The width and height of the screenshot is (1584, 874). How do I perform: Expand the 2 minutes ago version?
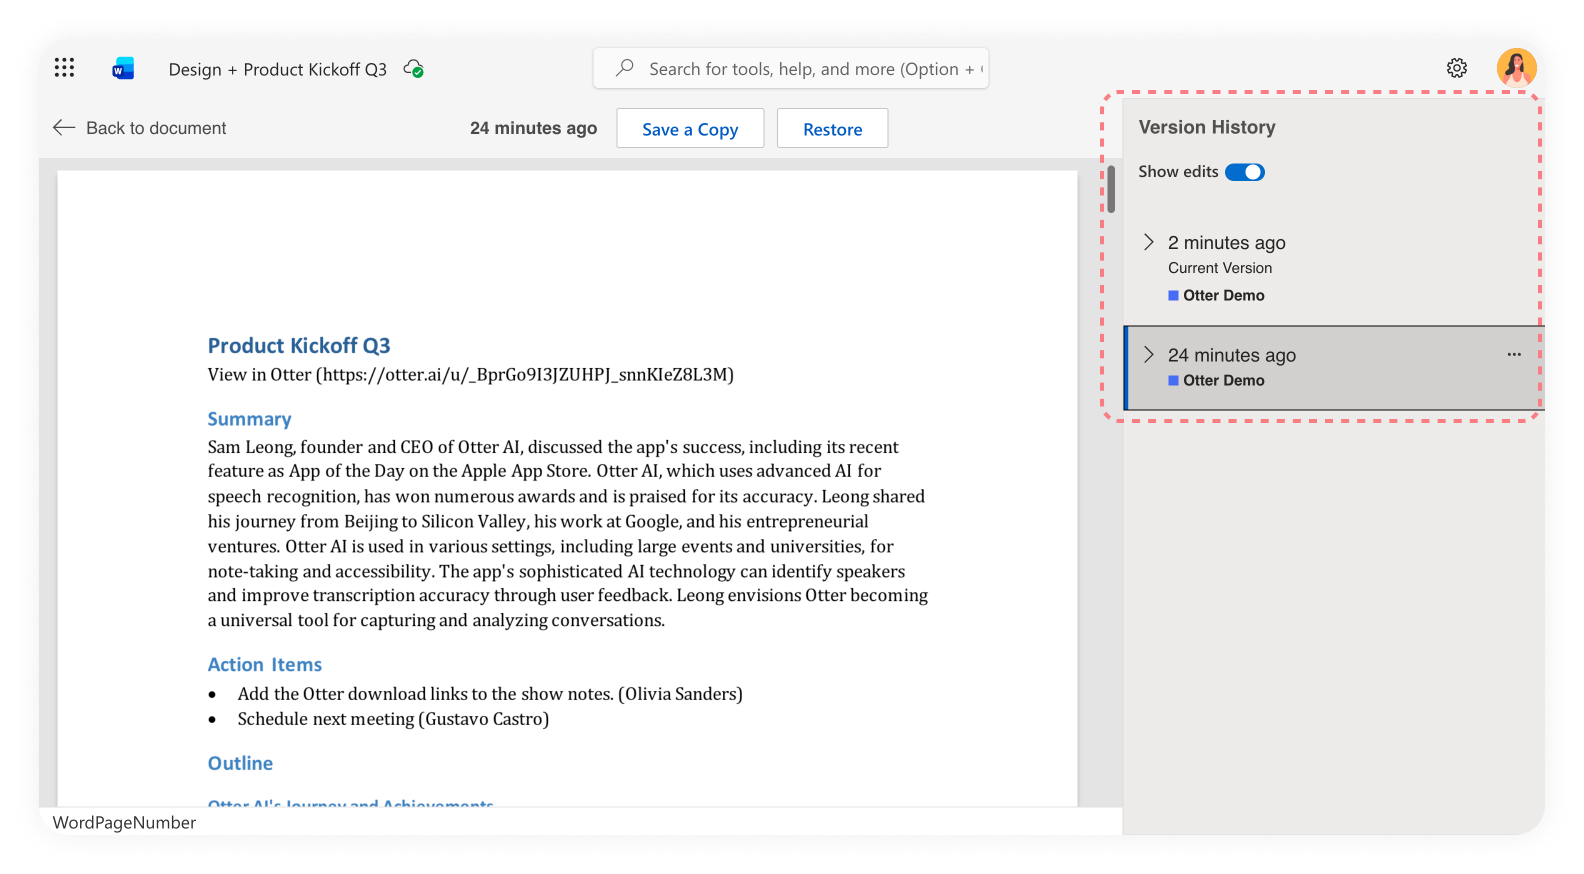pos(1149,242)
